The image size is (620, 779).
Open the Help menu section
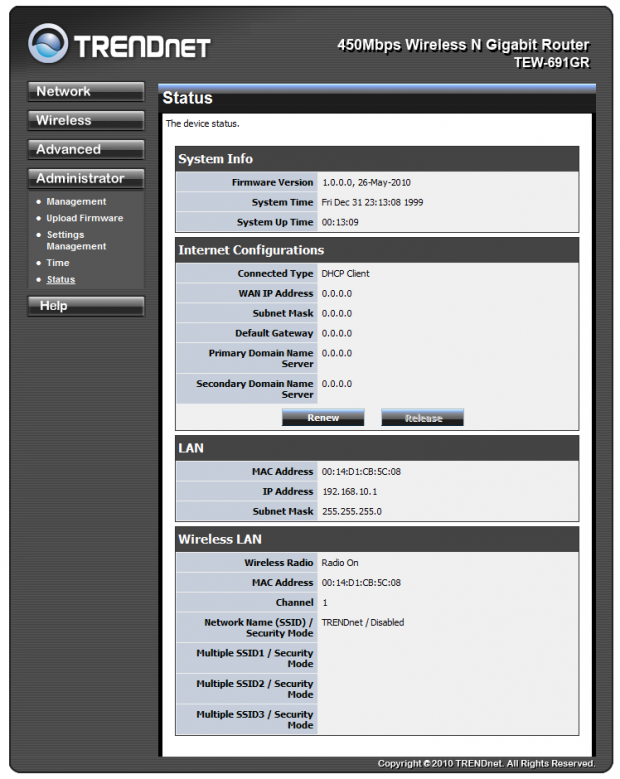(85, 306)
